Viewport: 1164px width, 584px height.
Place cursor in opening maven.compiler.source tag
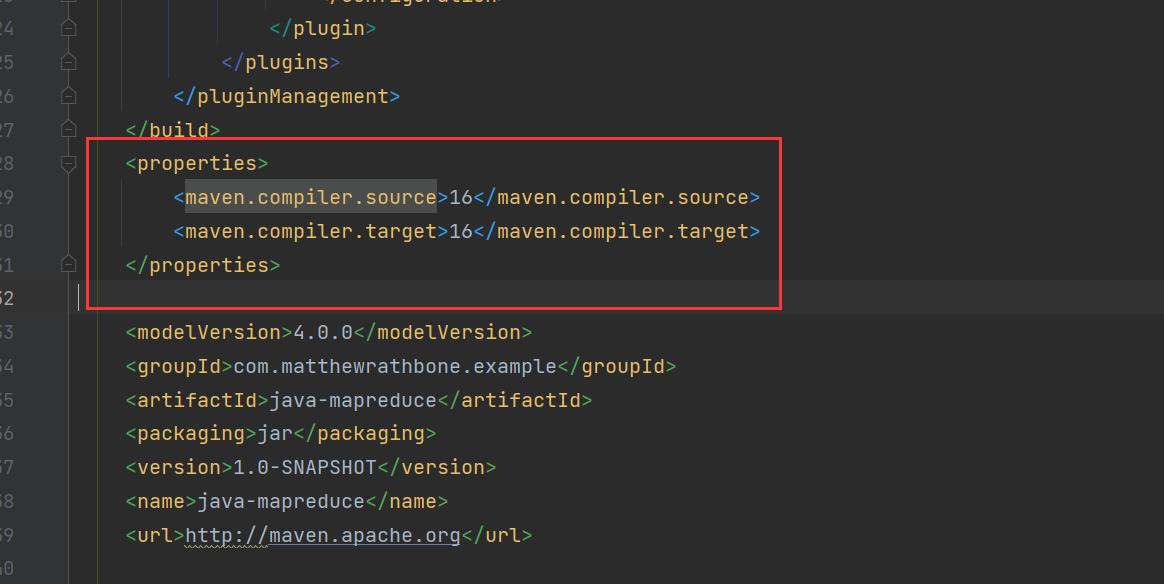[x=310, y=197]
